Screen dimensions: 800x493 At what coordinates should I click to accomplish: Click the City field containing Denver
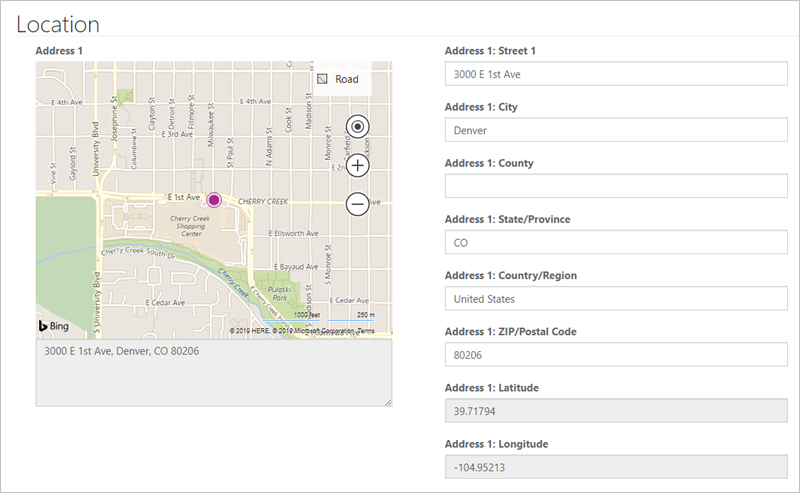[x=616, y=130]
